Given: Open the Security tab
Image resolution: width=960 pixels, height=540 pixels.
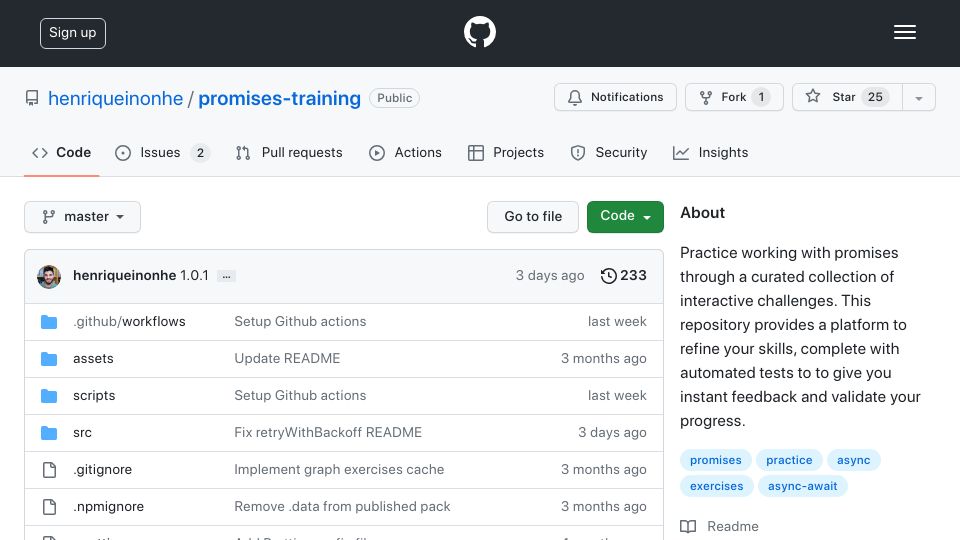Looking at the screenshot, I should pos(609,152).
